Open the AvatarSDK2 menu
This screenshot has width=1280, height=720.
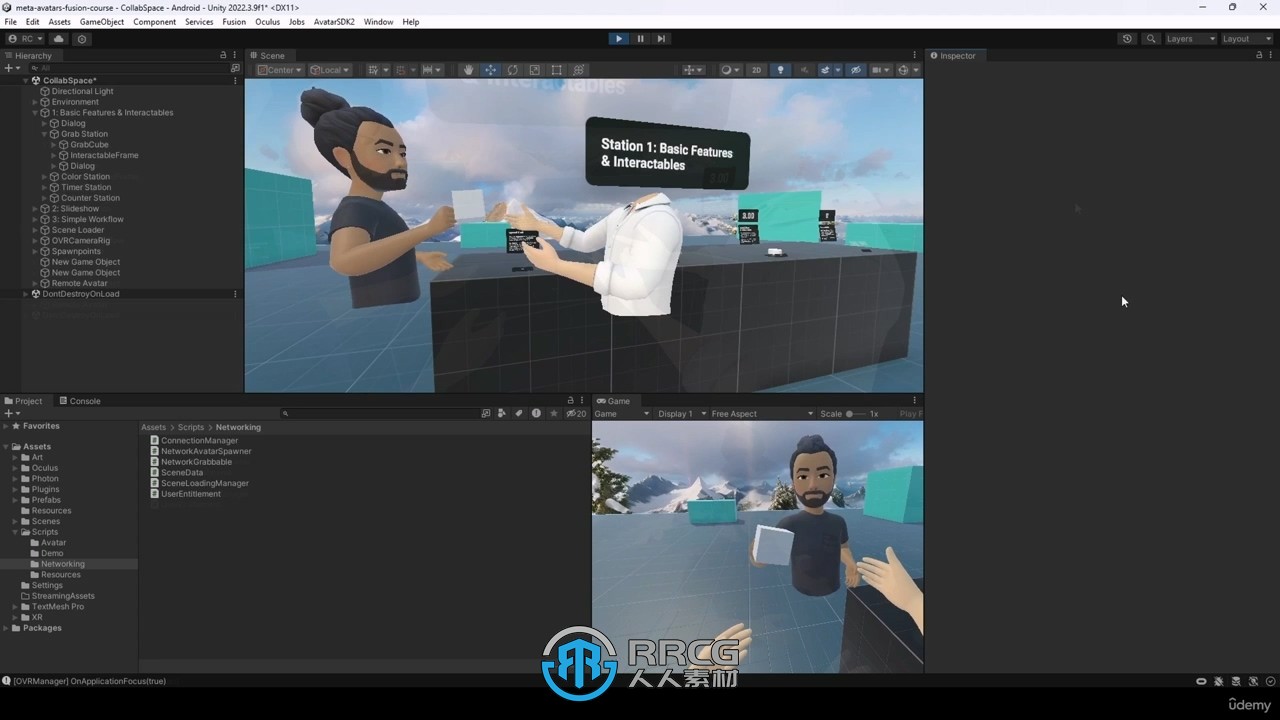coord(334,21)
